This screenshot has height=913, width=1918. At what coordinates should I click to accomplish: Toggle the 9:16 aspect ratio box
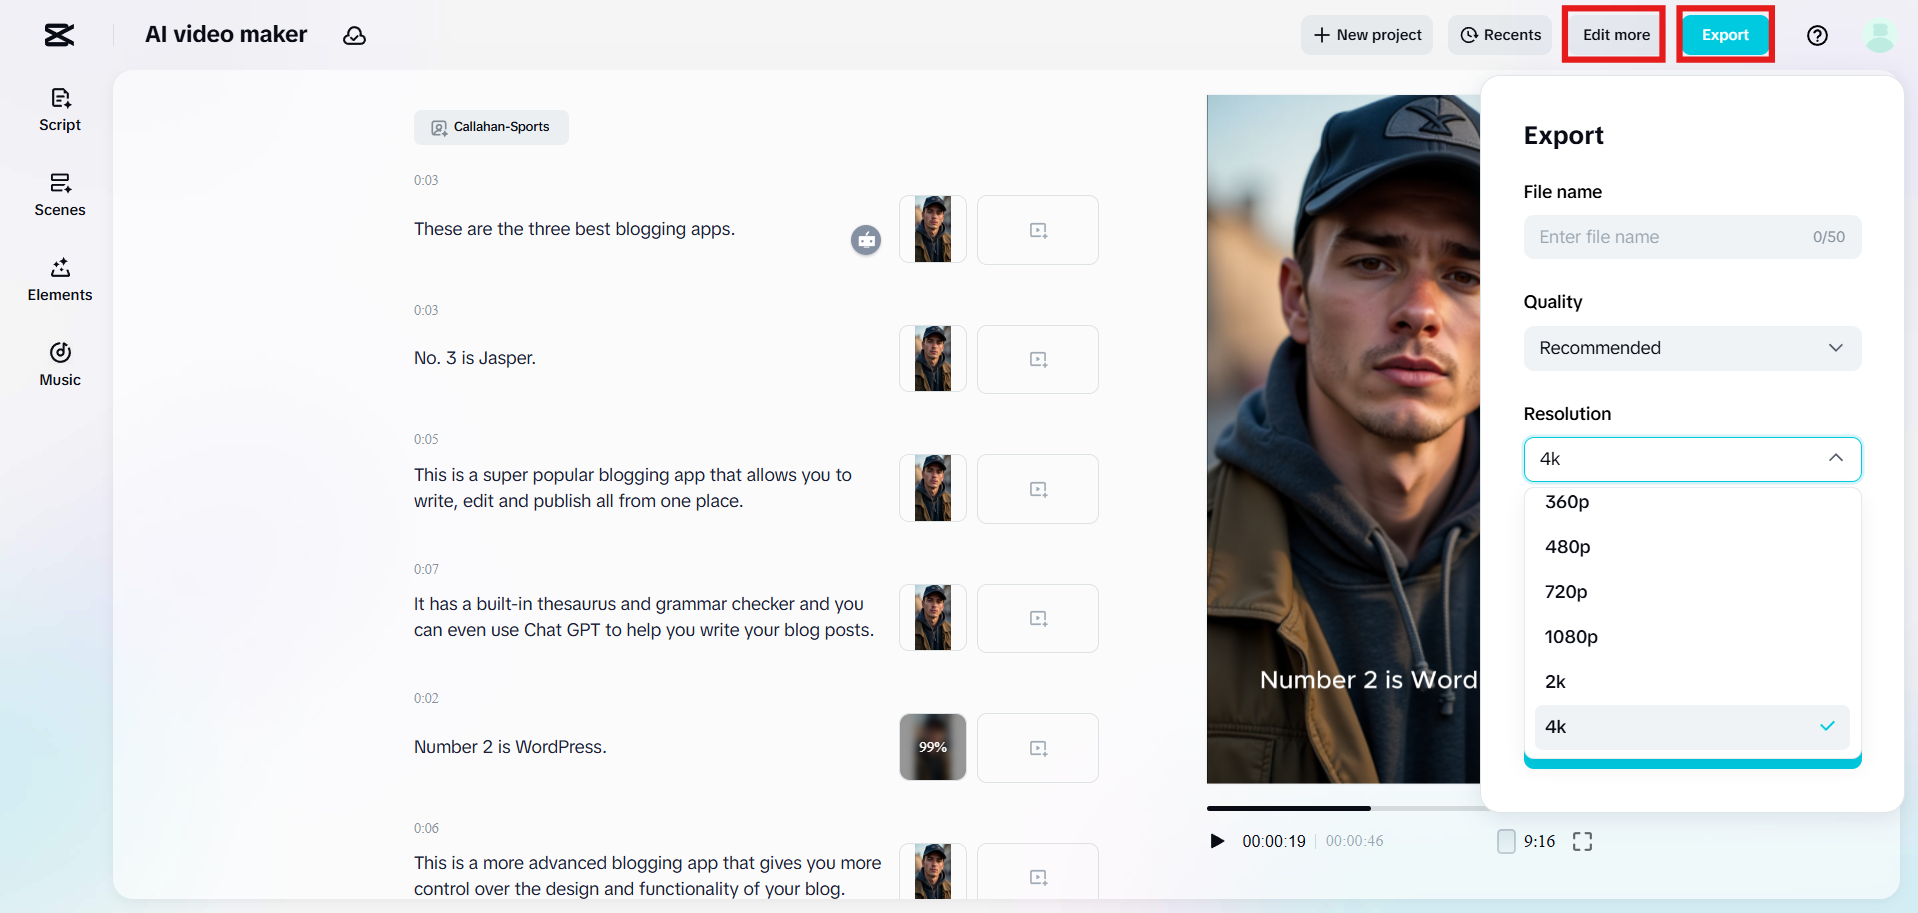pyautogui.click(x=1506, y=841)
